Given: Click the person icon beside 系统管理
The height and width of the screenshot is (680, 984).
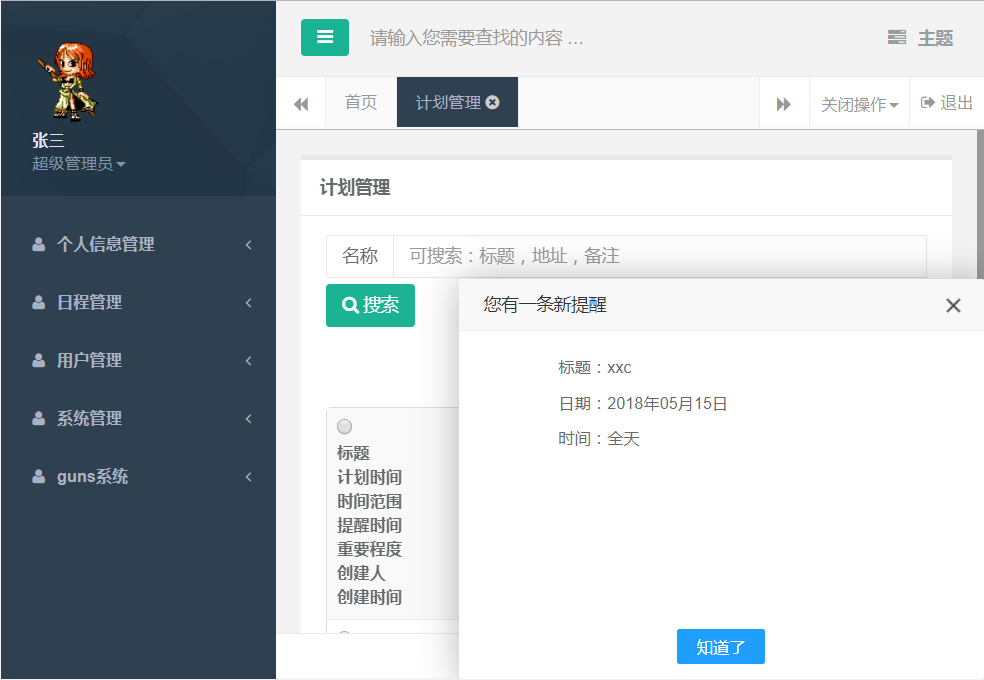Looking at the screenshot, I should tap(38, 418).
